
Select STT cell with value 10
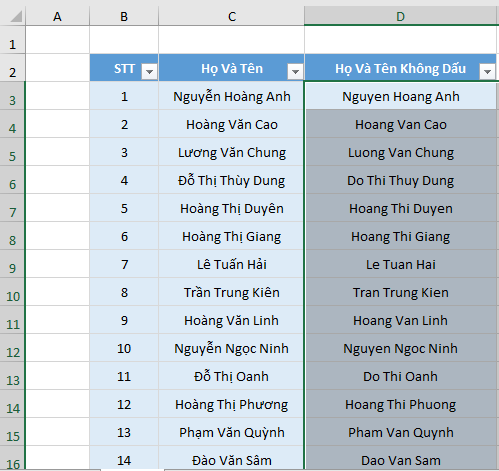tap(124, 348)
